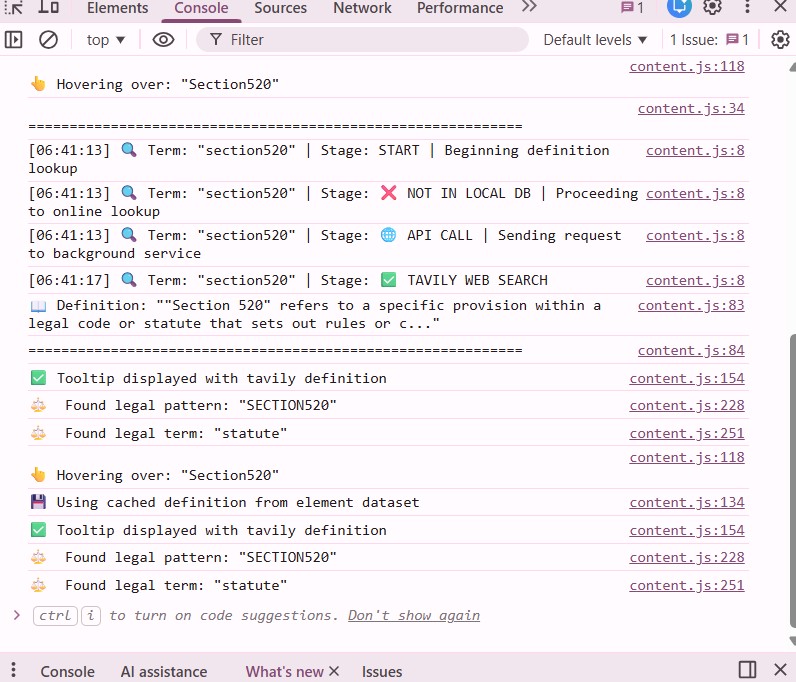Clear the console

(48, 40)
